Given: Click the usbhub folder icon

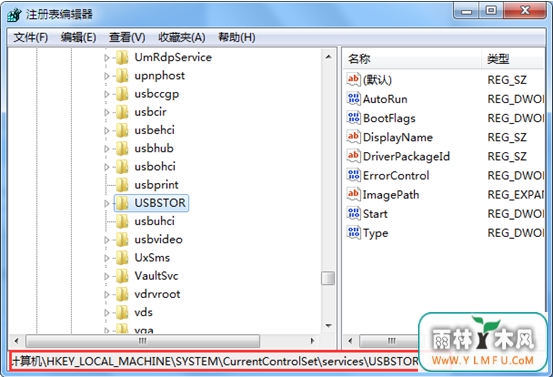Looking at the screenshot, I should (122, 148).
